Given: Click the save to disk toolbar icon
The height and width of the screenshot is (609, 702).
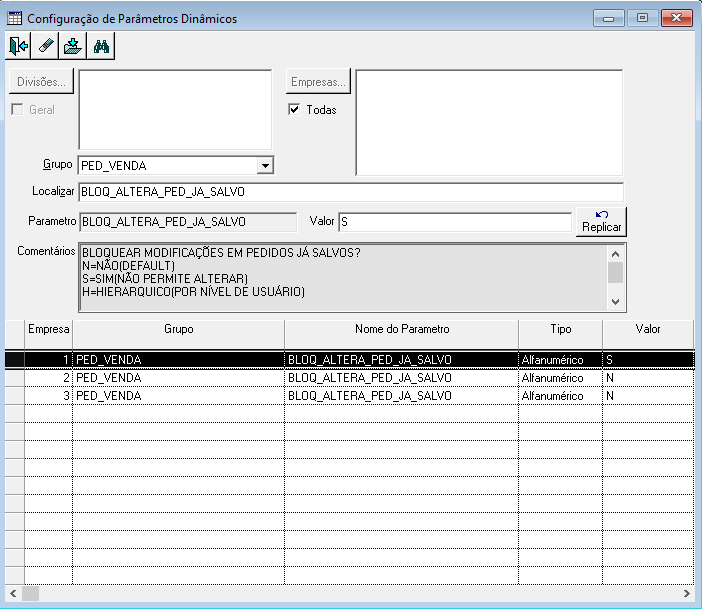Looking at the screenshot, I should coord(73,46).
